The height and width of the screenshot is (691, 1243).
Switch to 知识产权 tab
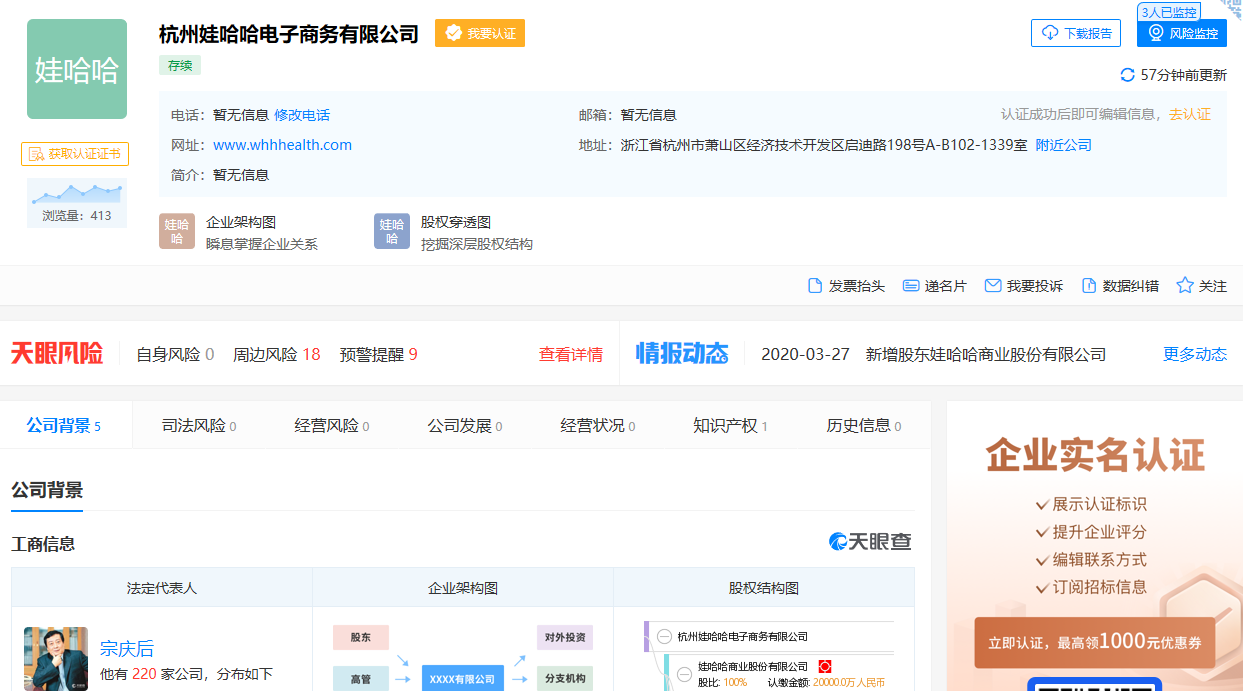[731, 426]
